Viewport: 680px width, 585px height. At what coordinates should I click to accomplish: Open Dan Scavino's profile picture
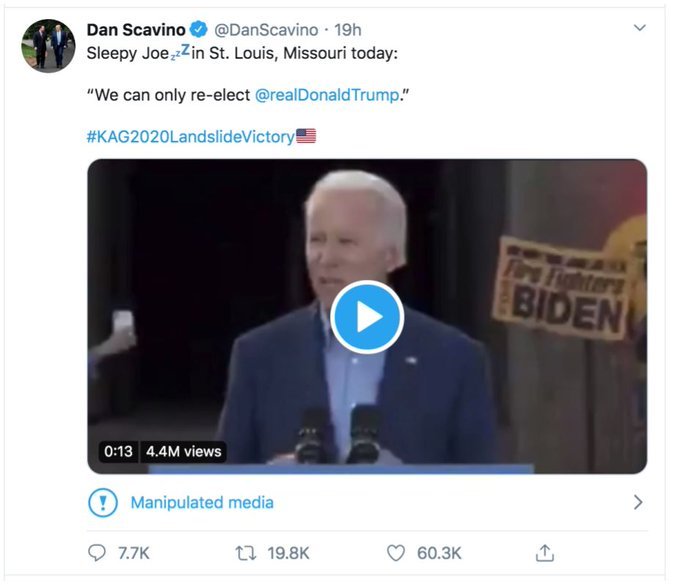click(48, 46)
